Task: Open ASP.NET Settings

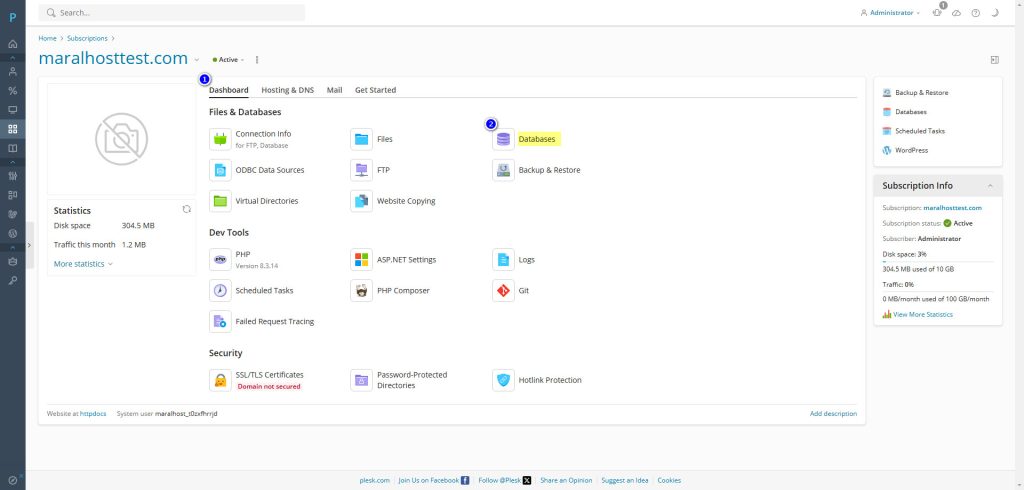Action: [x=406, y=259]
